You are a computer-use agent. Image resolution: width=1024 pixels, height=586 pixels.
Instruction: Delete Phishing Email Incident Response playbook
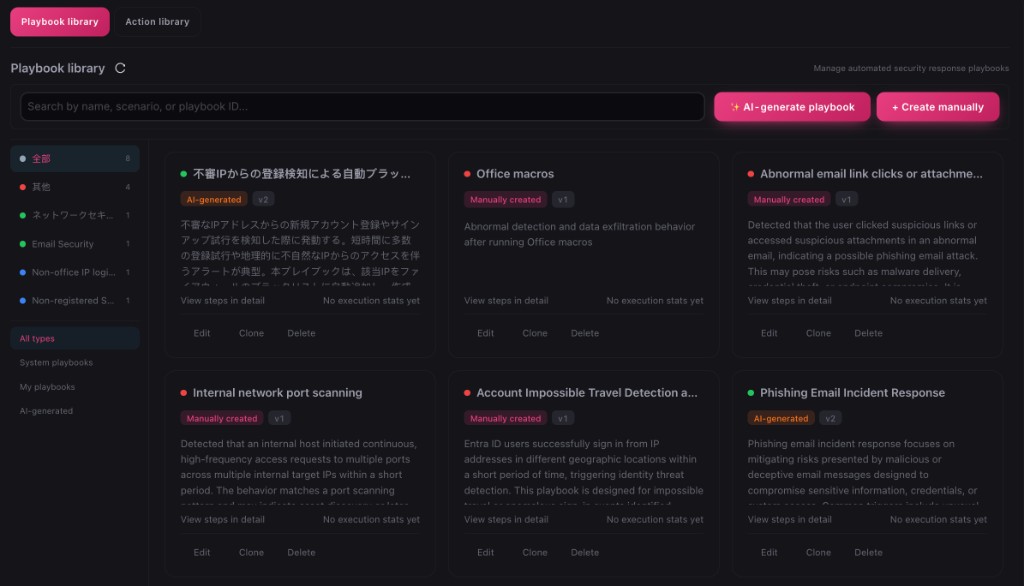[x=868, y=552]
